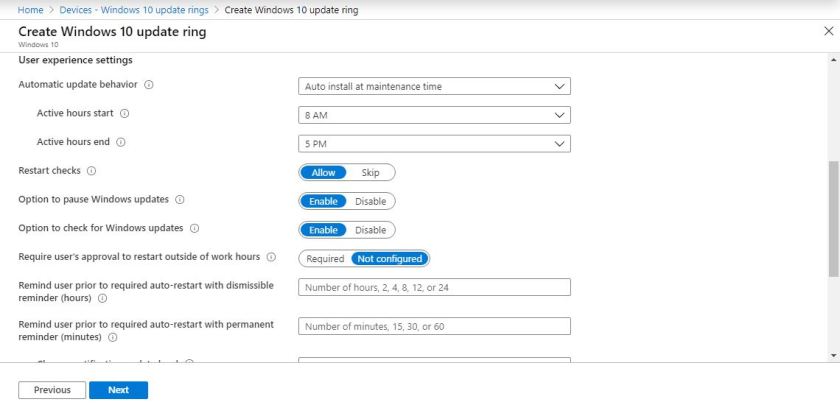840x416 pixels.
Task: Disable the option to pause Windows updates
Action: point(370,201)
